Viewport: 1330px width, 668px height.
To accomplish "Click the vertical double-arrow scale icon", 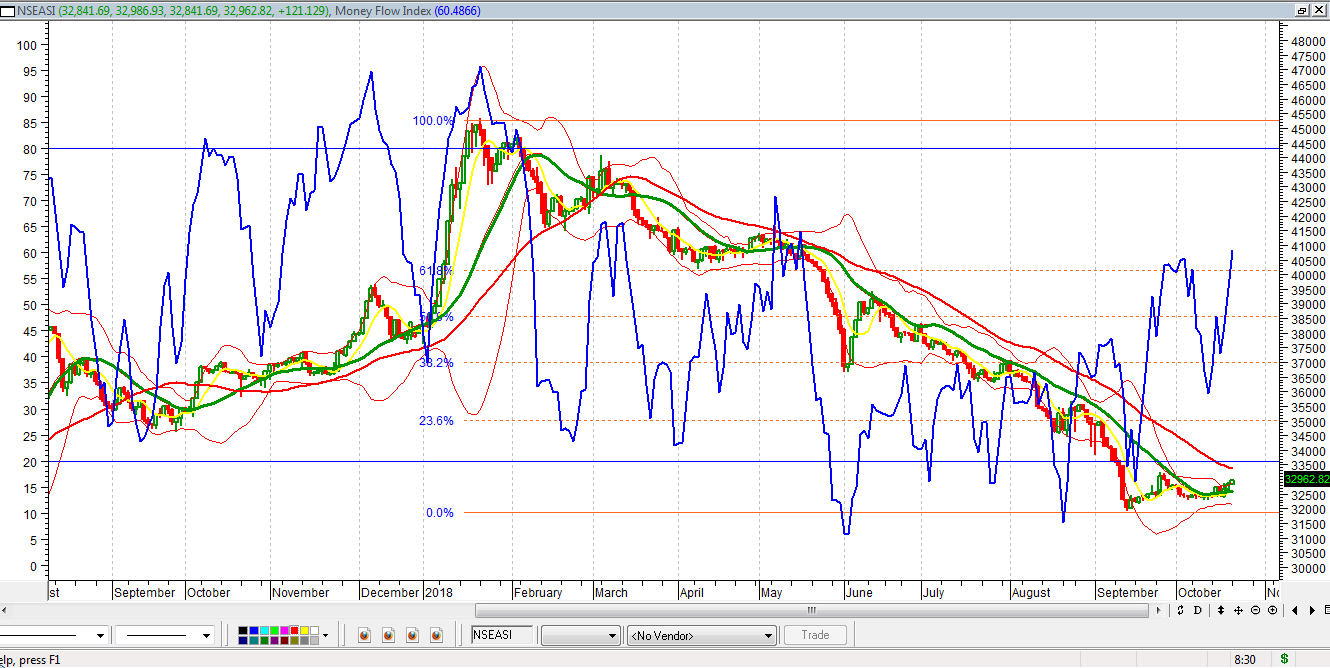I will coord(1220,610).
